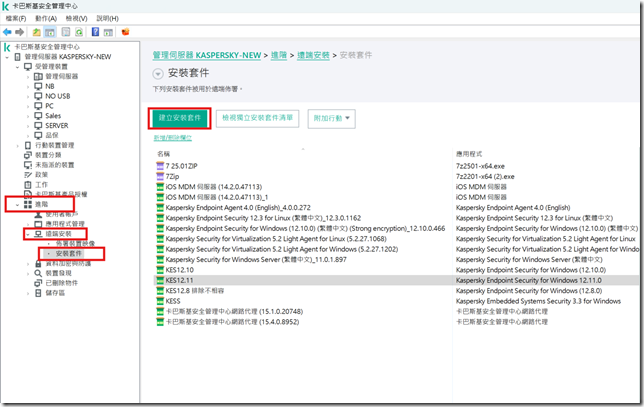Click the 新增/刪除欄位 link
Screen dimensions: 644x407
point(173,137)
